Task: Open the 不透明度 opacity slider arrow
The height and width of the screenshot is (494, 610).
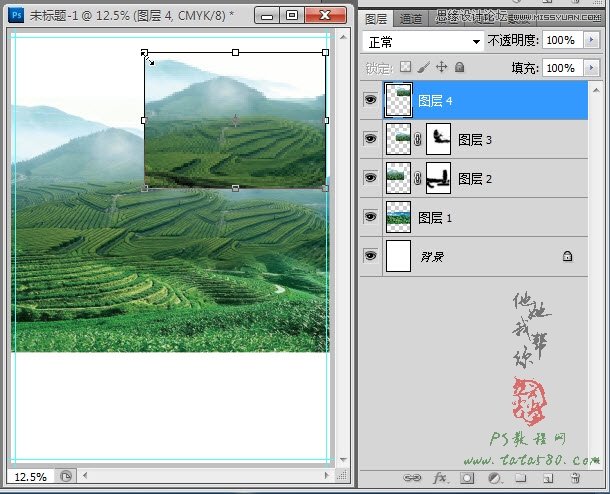Action: (592, 39)
